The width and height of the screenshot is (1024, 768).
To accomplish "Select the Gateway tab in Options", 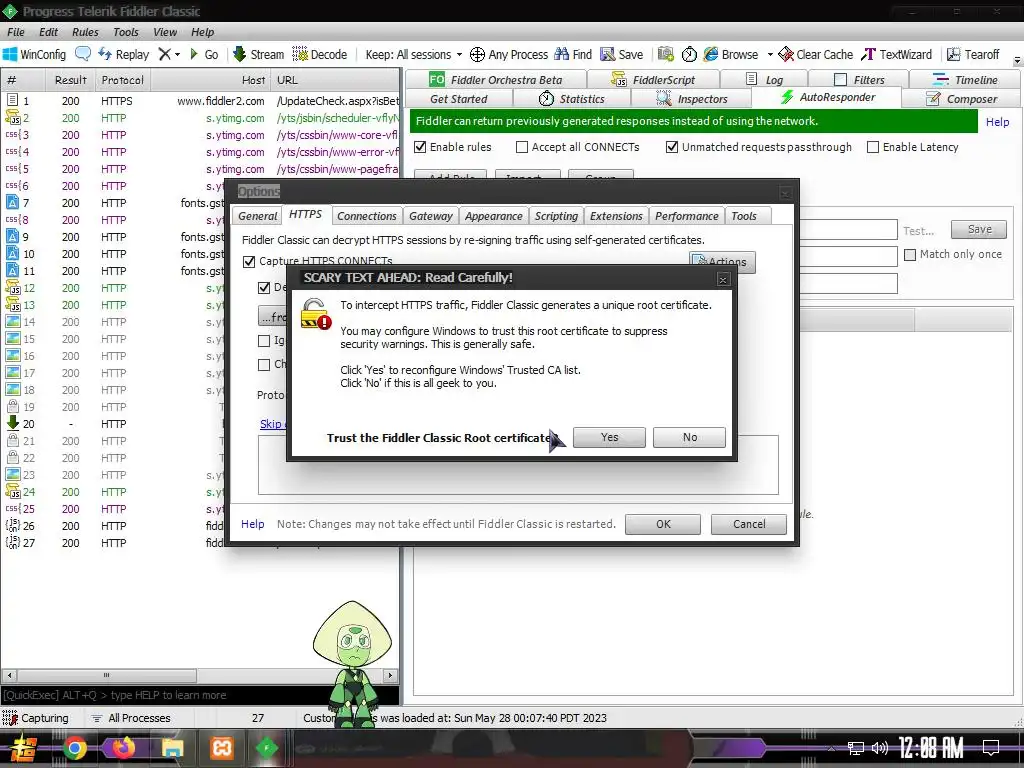I will click(430, 216).
